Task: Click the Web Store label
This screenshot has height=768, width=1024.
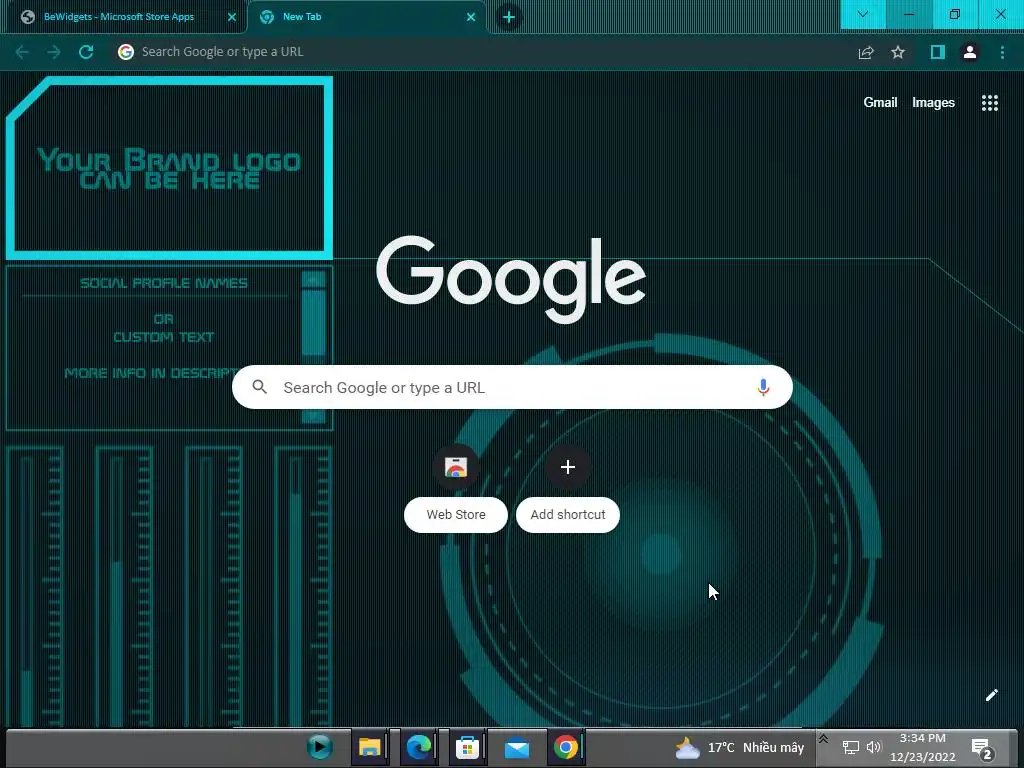Action: pos(456,515)
